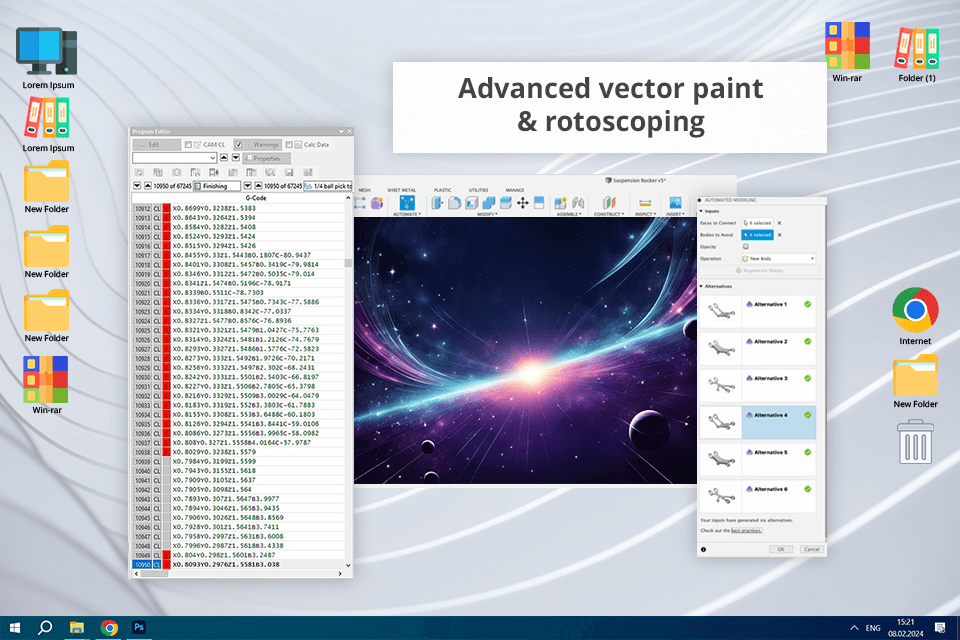Click the info icon at the bottom of the Automated Modeling dialog

[703, 549]
